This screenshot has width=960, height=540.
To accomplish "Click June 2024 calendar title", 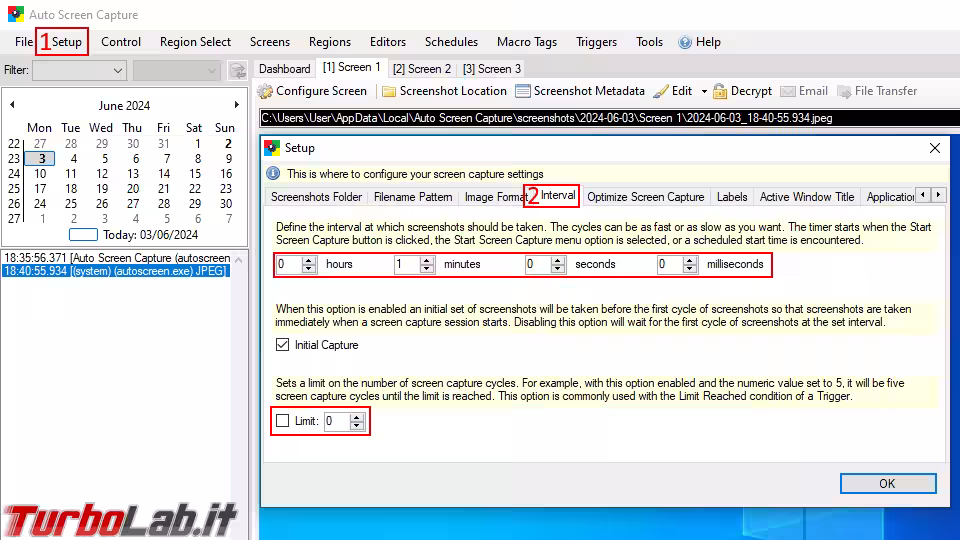I will point(124,105).
